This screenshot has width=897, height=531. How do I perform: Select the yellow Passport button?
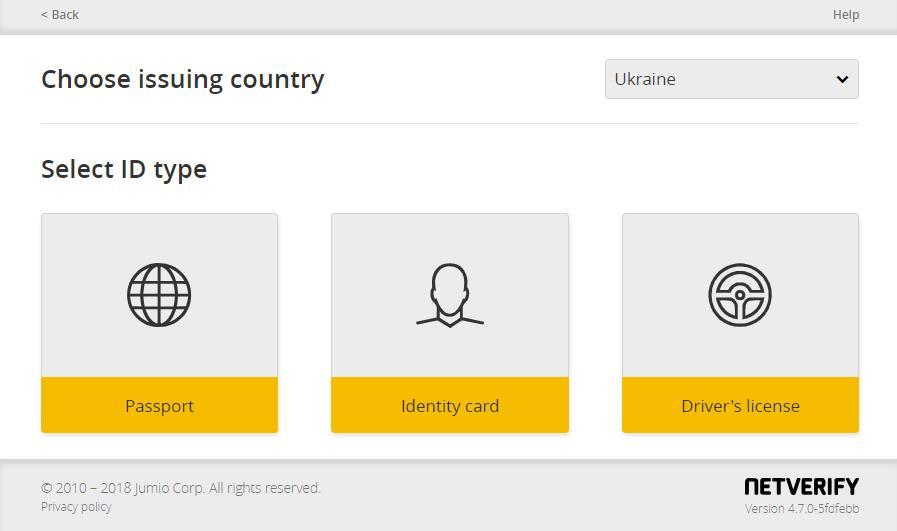coord(159,405)
